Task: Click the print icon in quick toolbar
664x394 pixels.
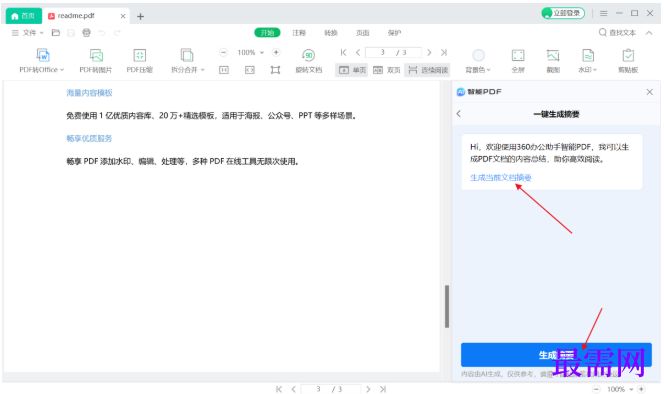Action: (86, 33)
